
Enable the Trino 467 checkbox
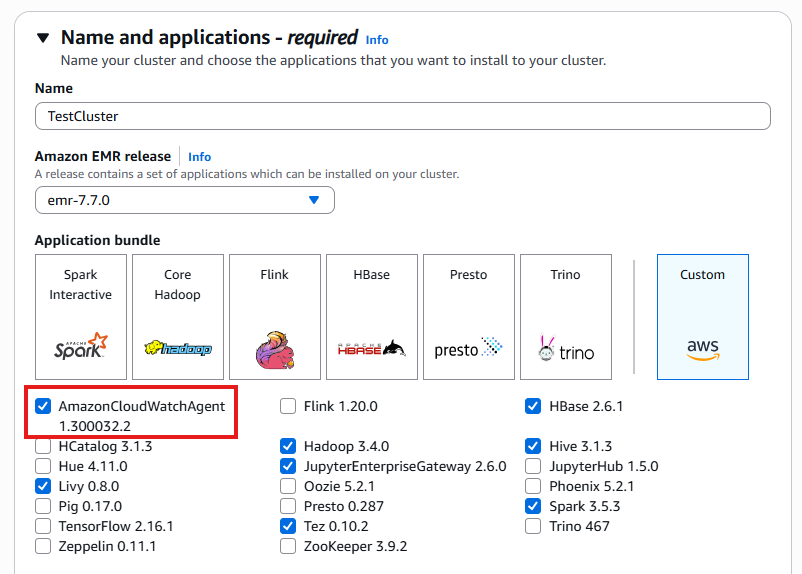[533, 526]
